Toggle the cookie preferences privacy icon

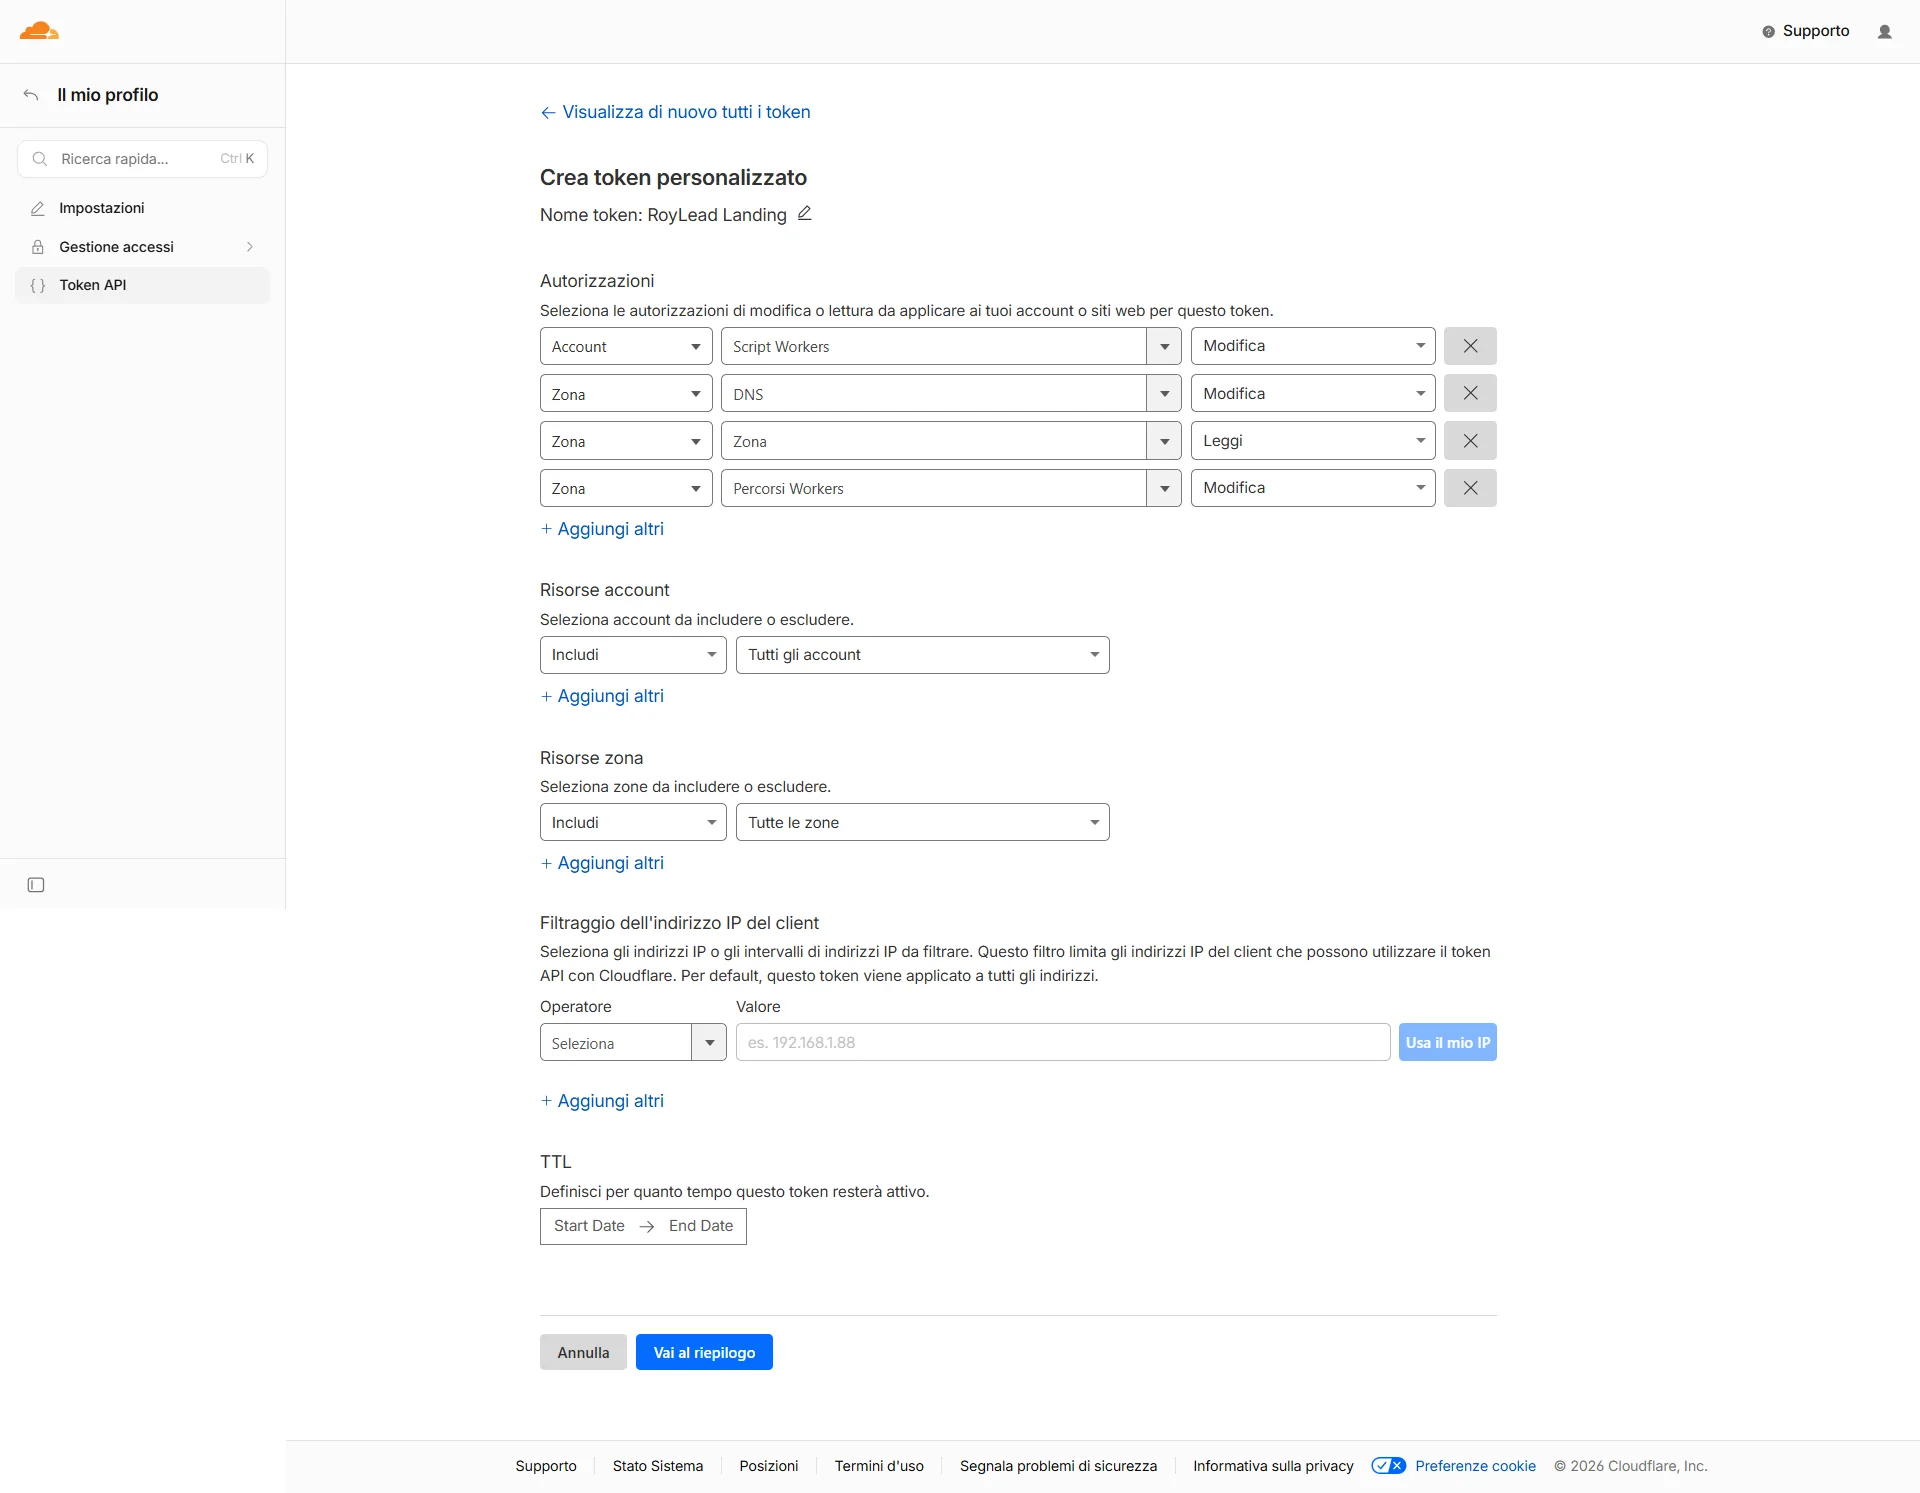[x=1388, y=1466]
